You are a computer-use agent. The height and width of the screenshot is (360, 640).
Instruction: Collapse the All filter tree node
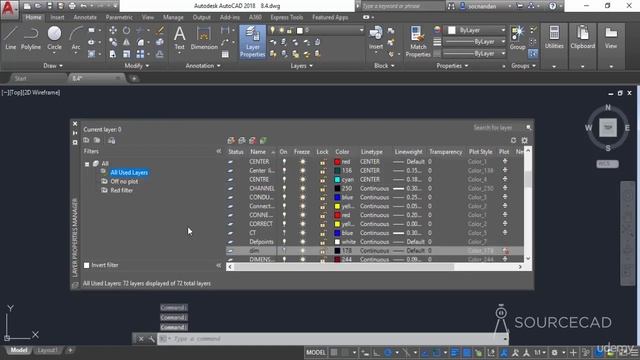(87, 164)
